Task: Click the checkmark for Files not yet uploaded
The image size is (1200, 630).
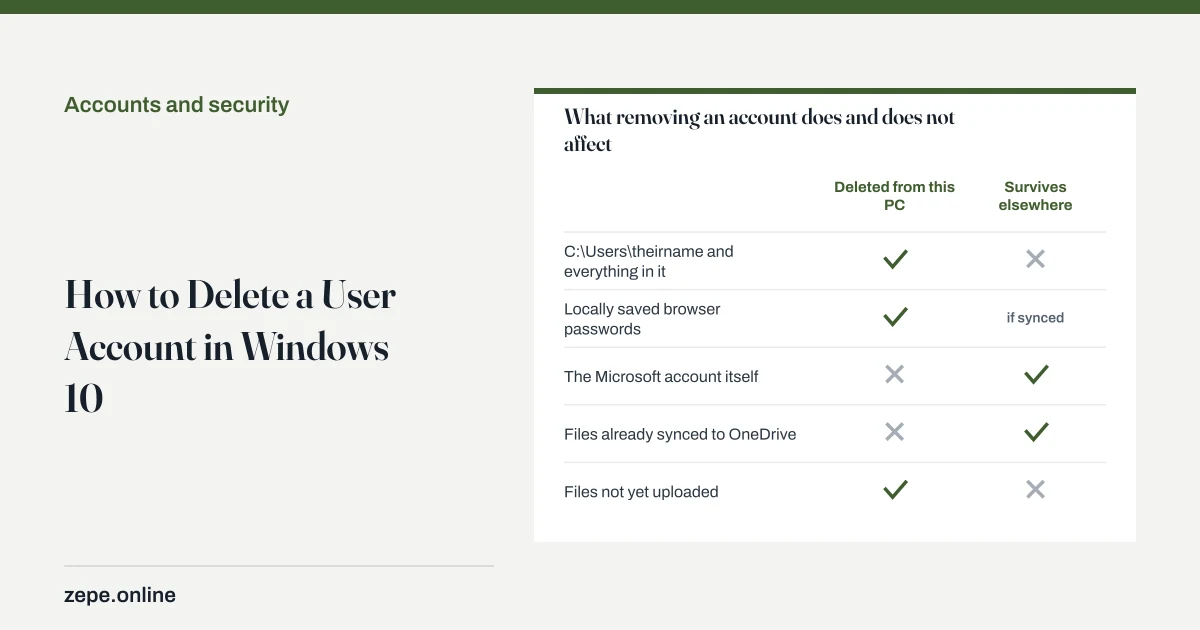Action: click(895, 489)
